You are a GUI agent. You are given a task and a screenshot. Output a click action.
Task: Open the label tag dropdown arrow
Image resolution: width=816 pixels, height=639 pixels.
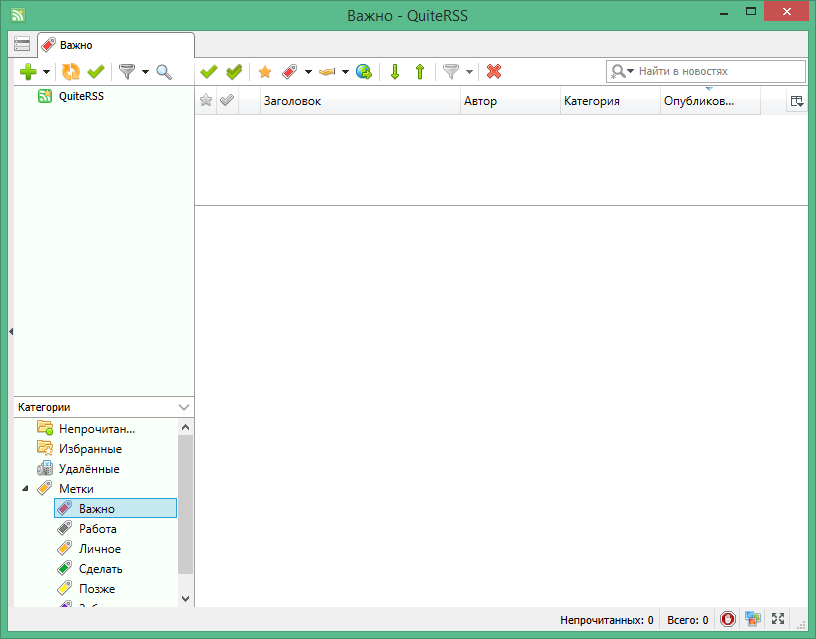pyautogui.click(x=308, y=72)
